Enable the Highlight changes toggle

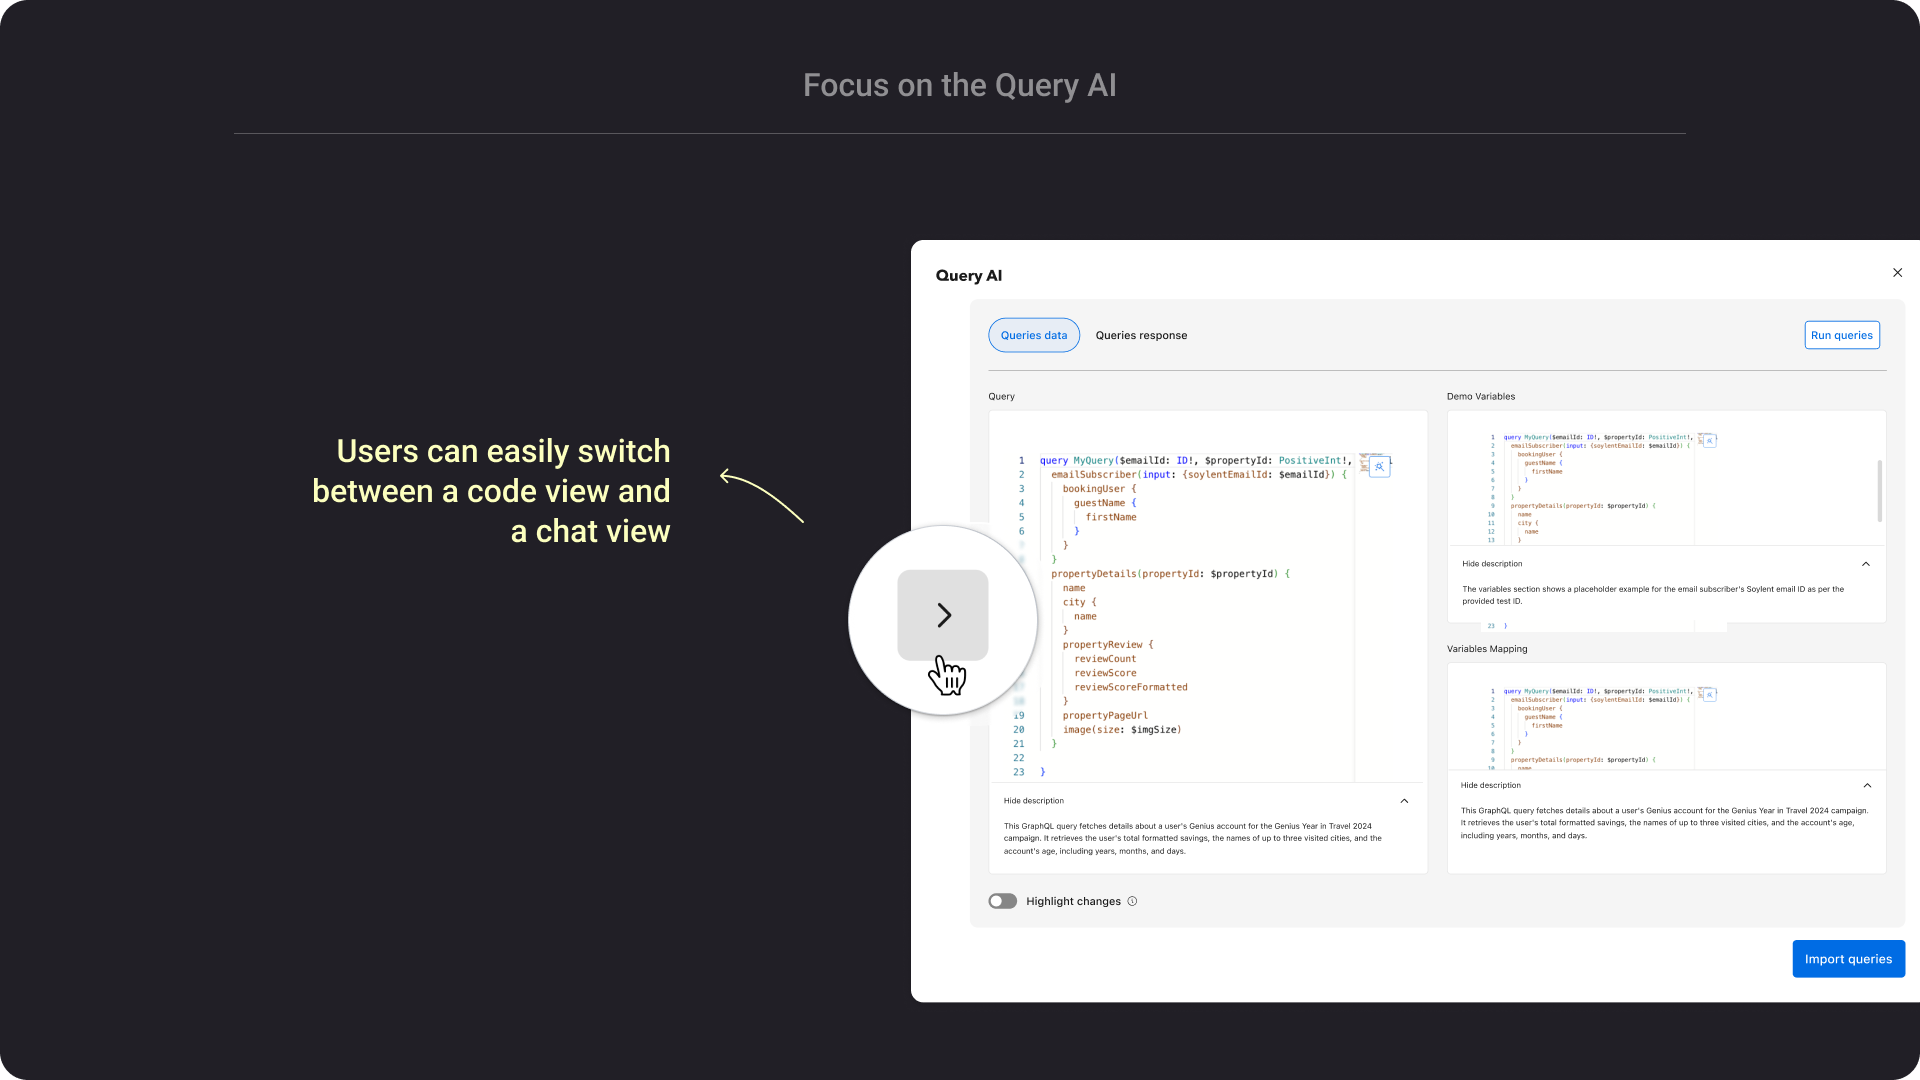(x=1002, y=901)
